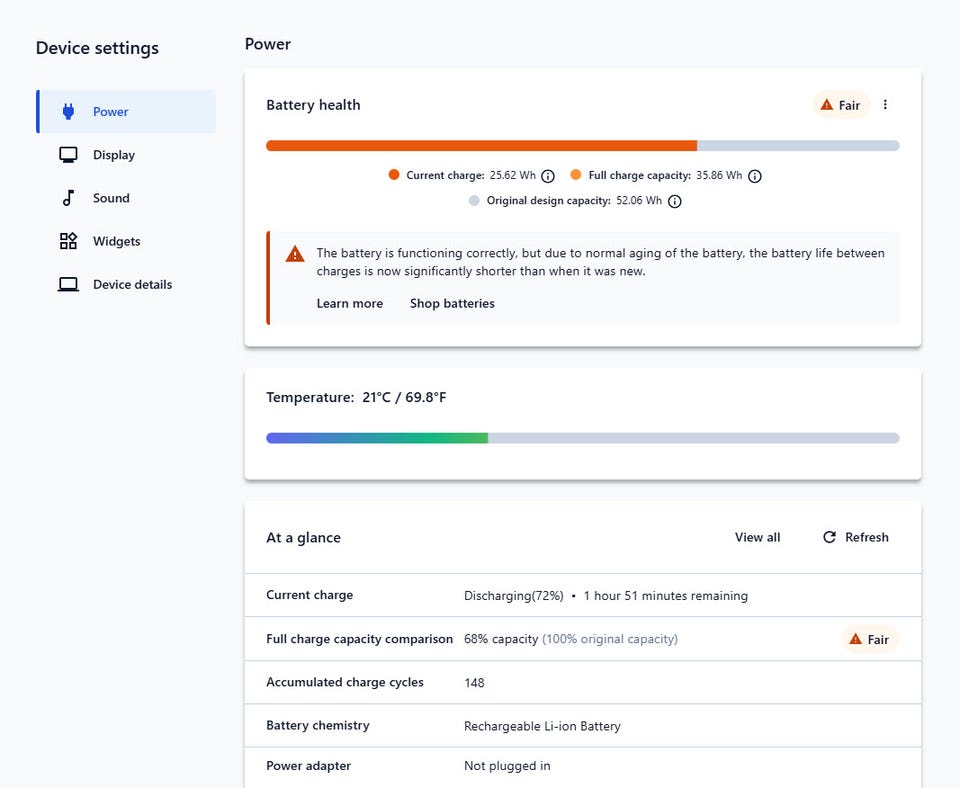Click the Sound music note icon
Image resolution: width=960 pixels, height=788 pixels.
pos(69,198)
